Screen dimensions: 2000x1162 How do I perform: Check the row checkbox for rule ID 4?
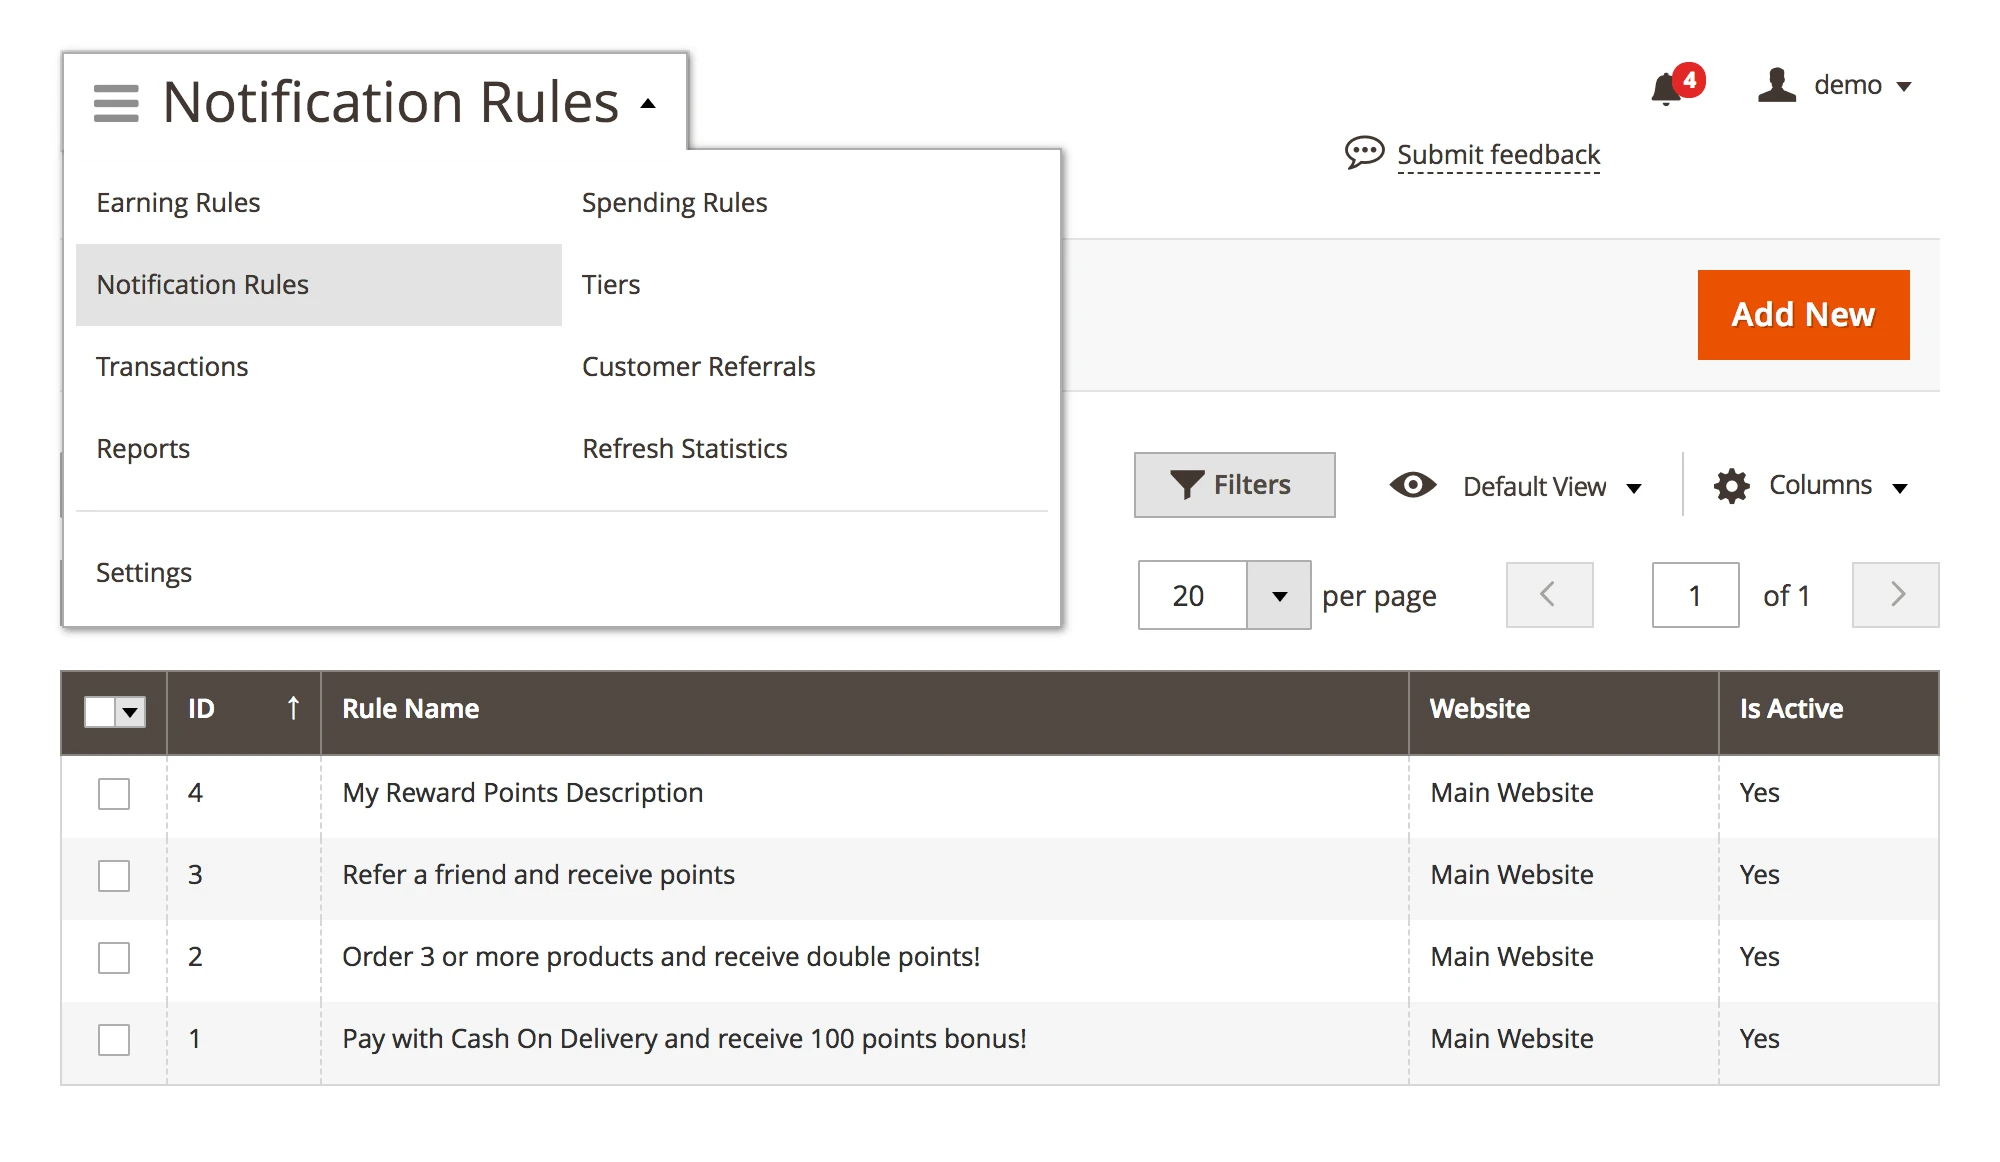(x=115, y=793)
